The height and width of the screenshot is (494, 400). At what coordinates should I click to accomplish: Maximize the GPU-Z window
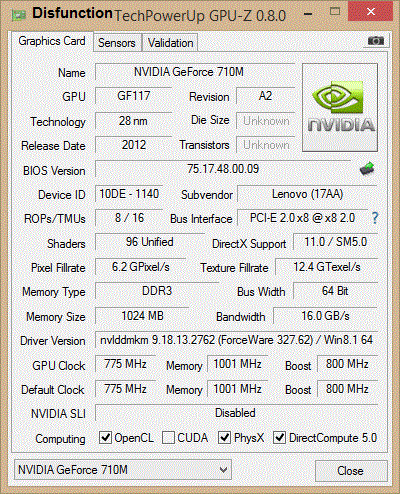[335, 12]
